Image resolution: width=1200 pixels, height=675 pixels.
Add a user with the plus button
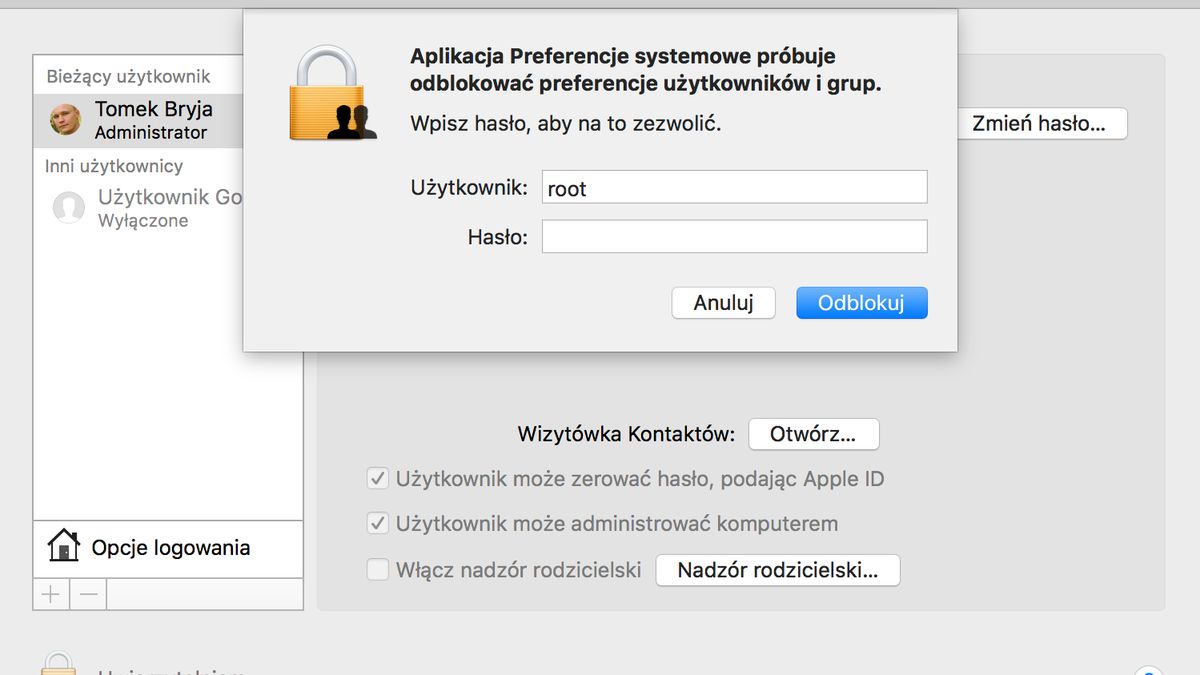click(x=51, y=594)
